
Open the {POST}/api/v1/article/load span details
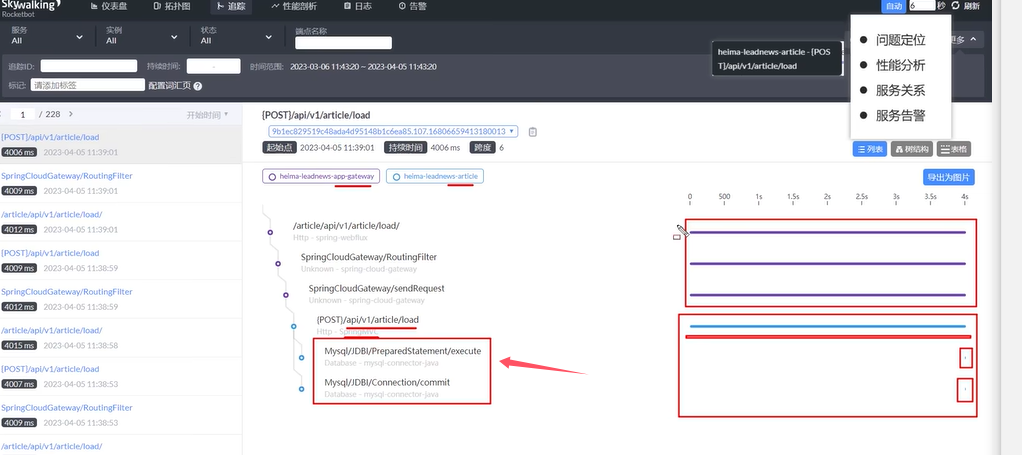point(368,325)
